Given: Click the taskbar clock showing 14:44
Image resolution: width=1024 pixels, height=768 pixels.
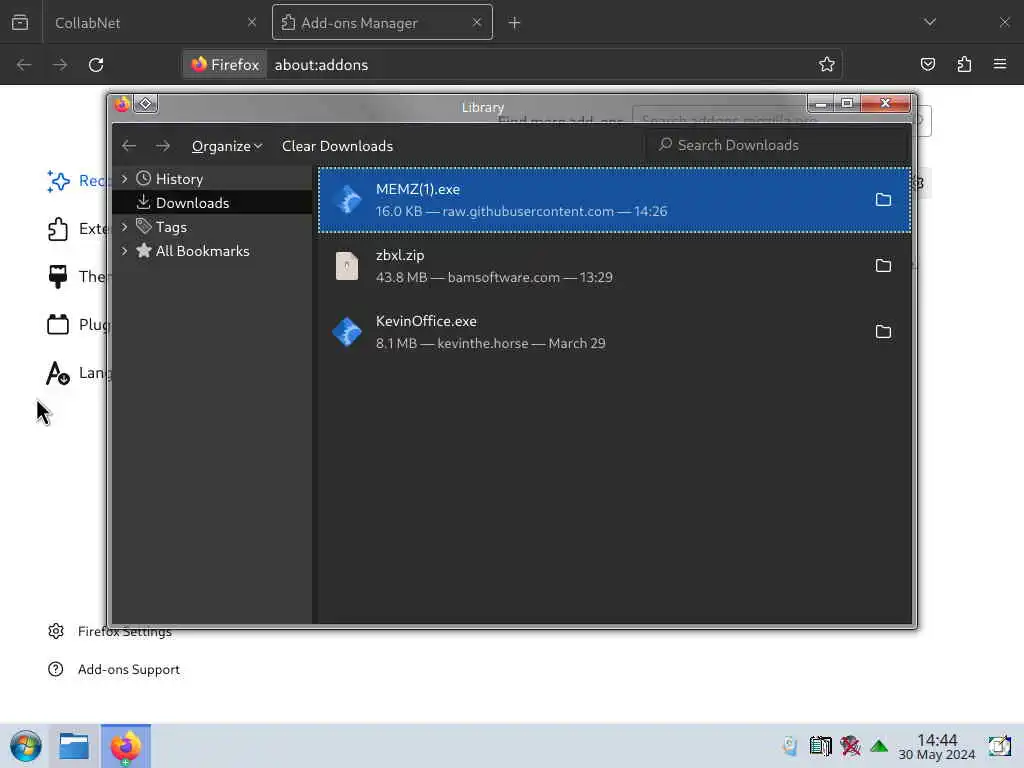Looking at the screenshot, I should 937,747.
